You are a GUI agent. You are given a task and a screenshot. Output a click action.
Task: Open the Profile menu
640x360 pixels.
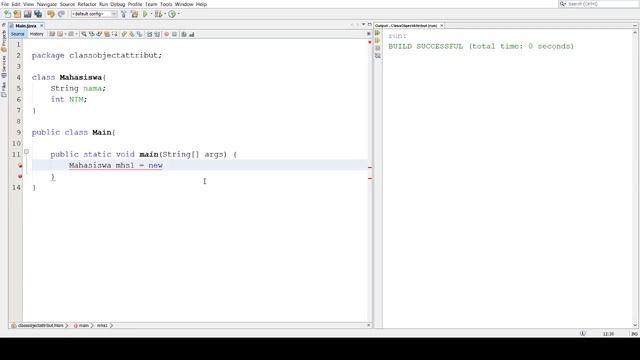pyautogui.click(x=135, y=4)
